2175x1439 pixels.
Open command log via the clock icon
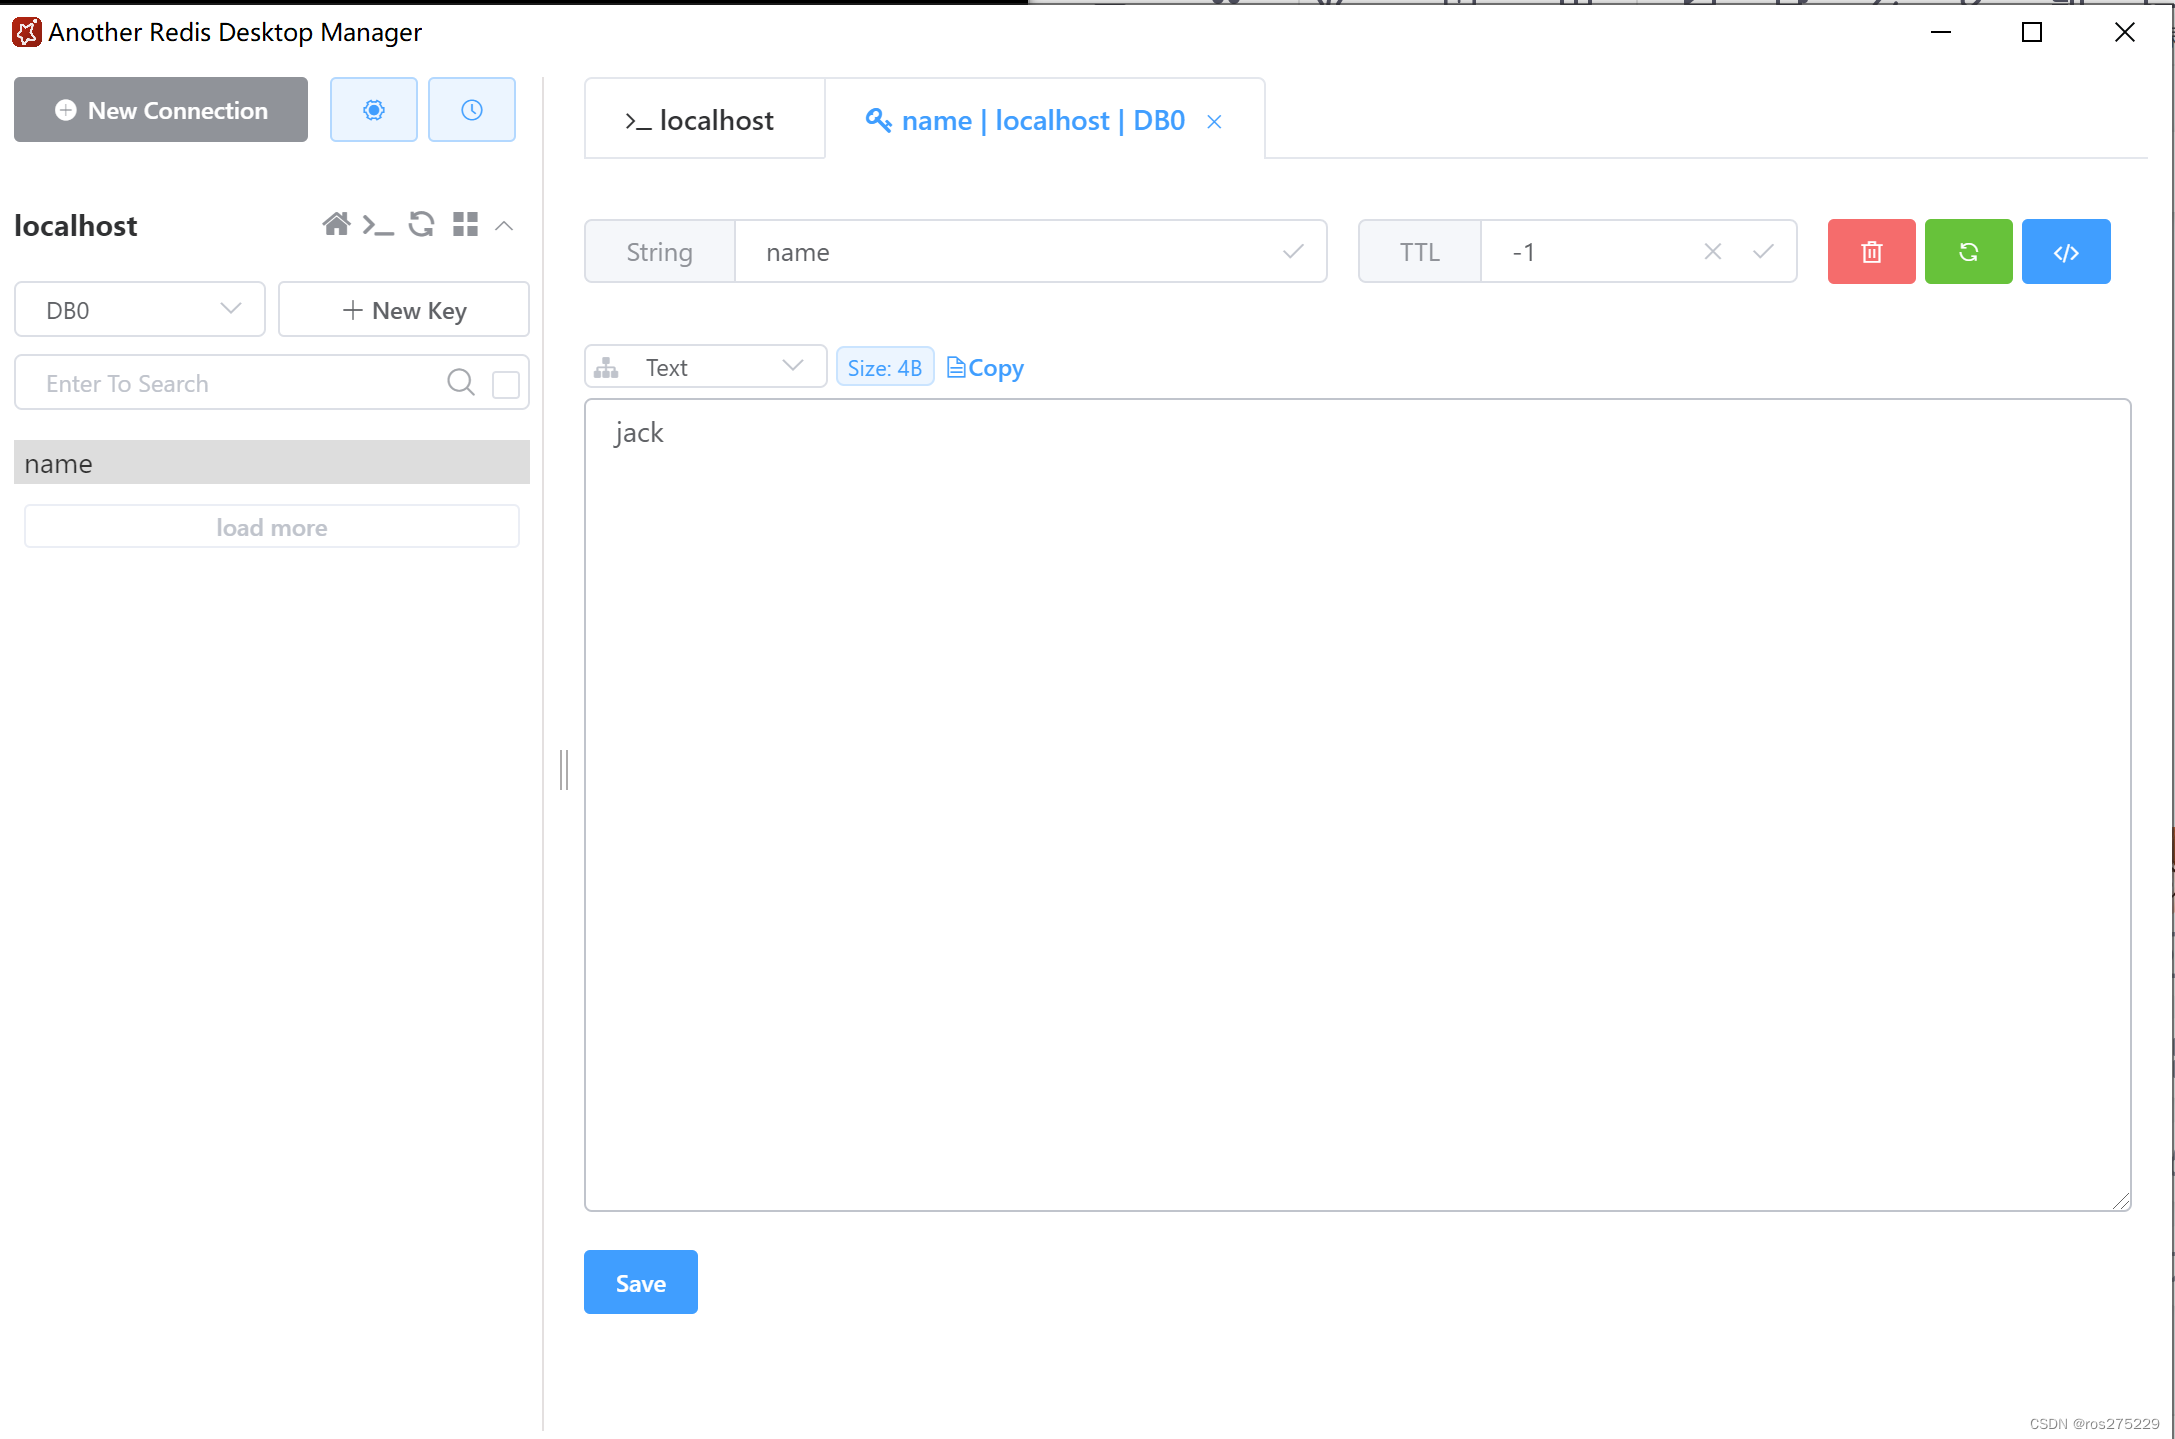tap(471, 110)
